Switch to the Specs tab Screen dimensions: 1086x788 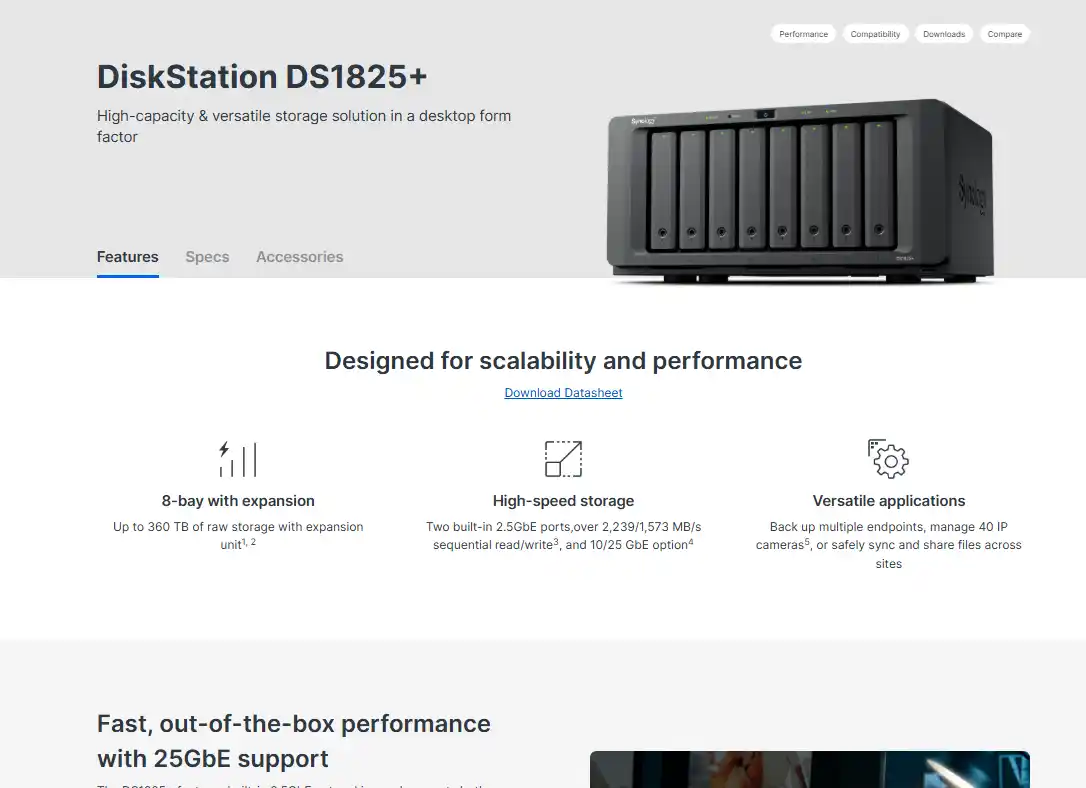tap(207, 257)
